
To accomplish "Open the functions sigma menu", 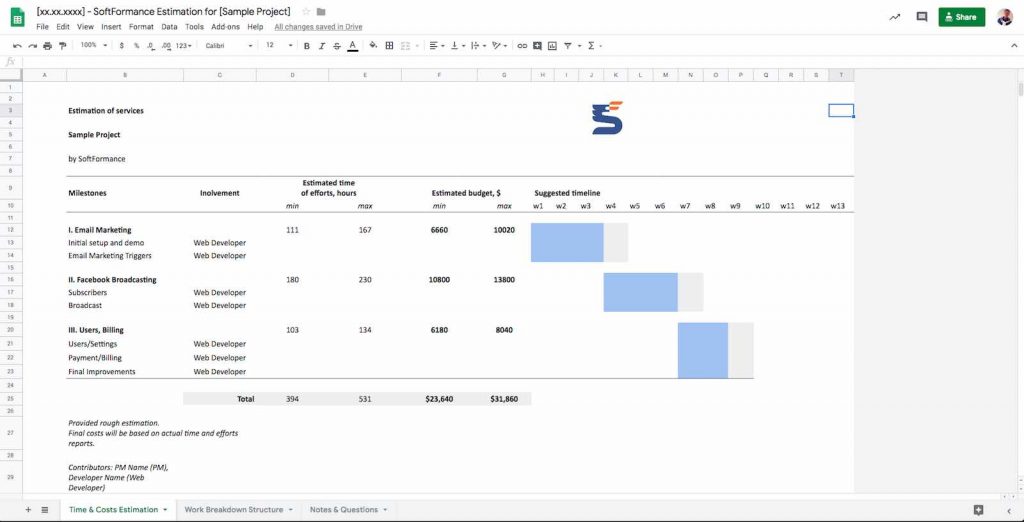I will click(594, 46).
